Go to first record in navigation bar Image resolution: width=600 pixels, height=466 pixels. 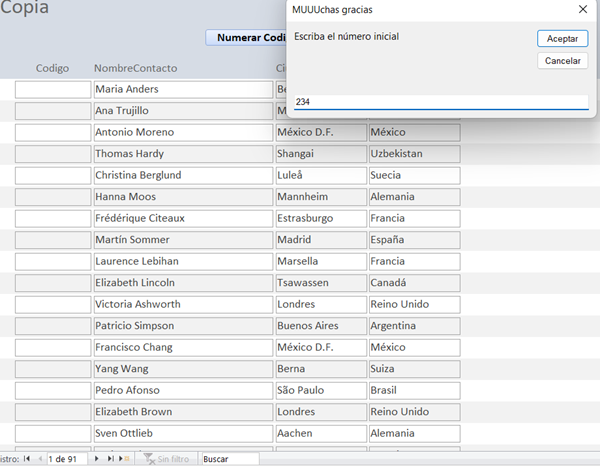[x=27, y=458]
